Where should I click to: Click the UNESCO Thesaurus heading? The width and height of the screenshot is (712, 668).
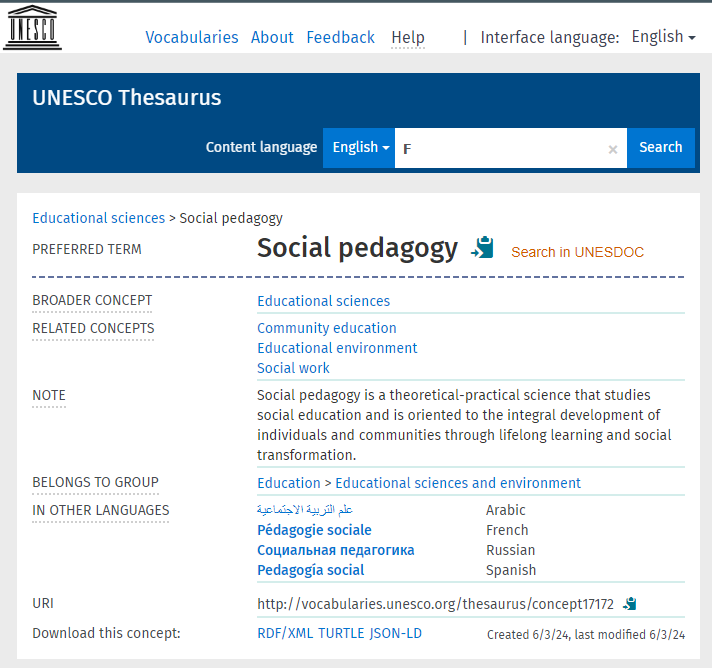tap(127, 98)
